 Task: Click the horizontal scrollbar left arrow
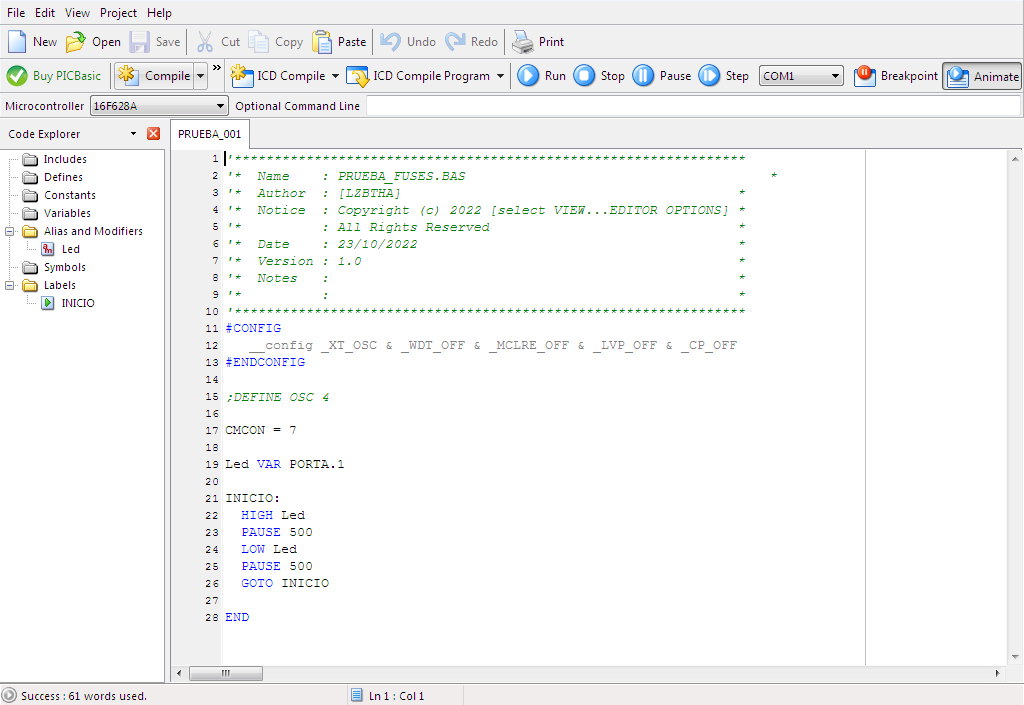click(x=180, y=673)
